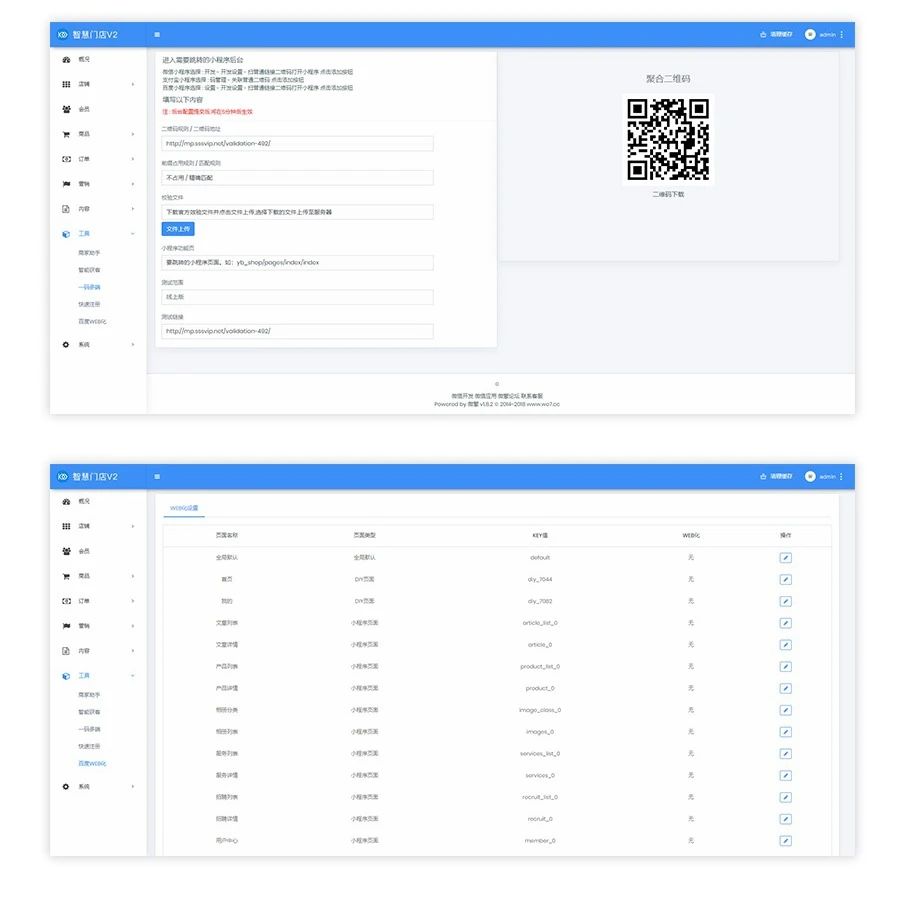This screenshot has height=907, width=905.
Task: Click the admin avatar in the upper panel header
Action: pyautogui.click(x=810, y=35)
